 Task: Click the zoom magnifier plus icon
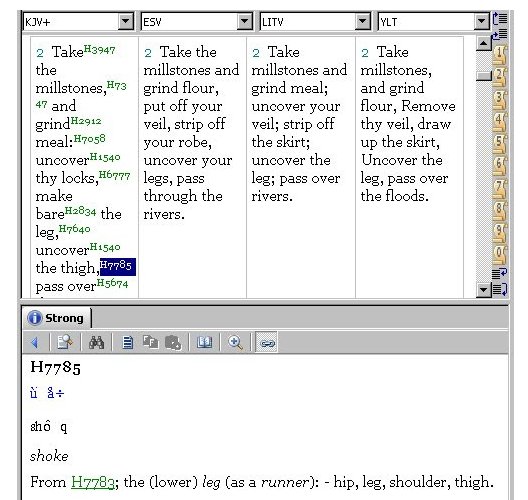point(235,342)
